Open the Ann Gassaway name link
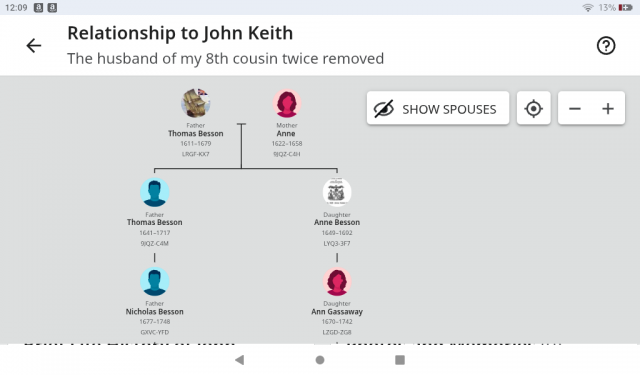This screenshot has width=640, height=375. [337, 312]
